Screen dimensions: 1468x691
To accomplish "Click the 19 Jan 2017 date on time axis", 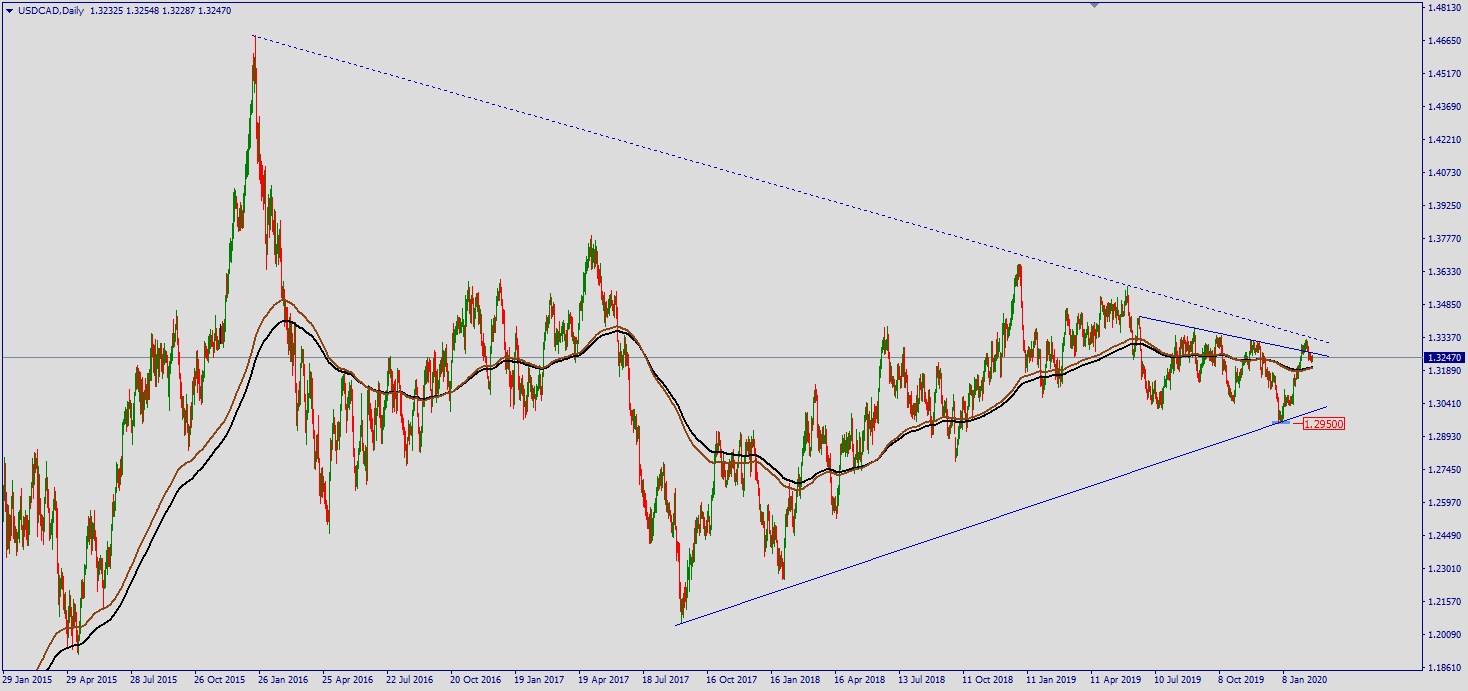I will tap(540, 679).
